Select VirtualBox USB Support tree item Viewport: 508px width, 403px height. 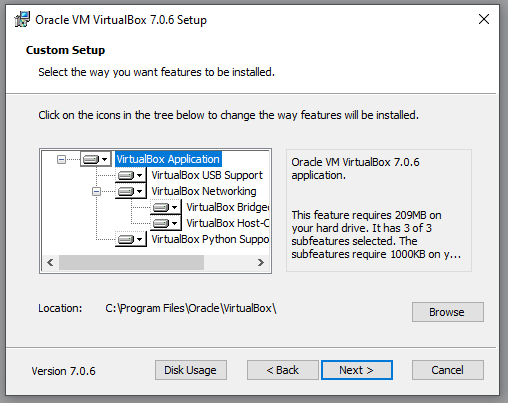[207, 175]
